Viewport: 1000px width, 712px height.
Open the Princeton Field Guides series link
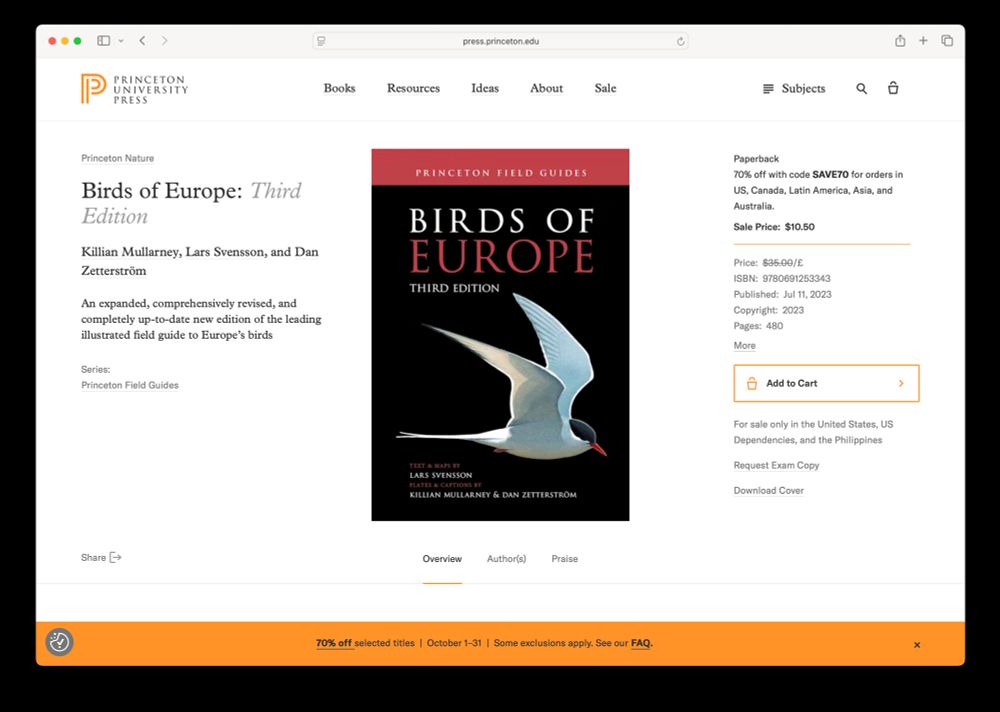[129, 385]
